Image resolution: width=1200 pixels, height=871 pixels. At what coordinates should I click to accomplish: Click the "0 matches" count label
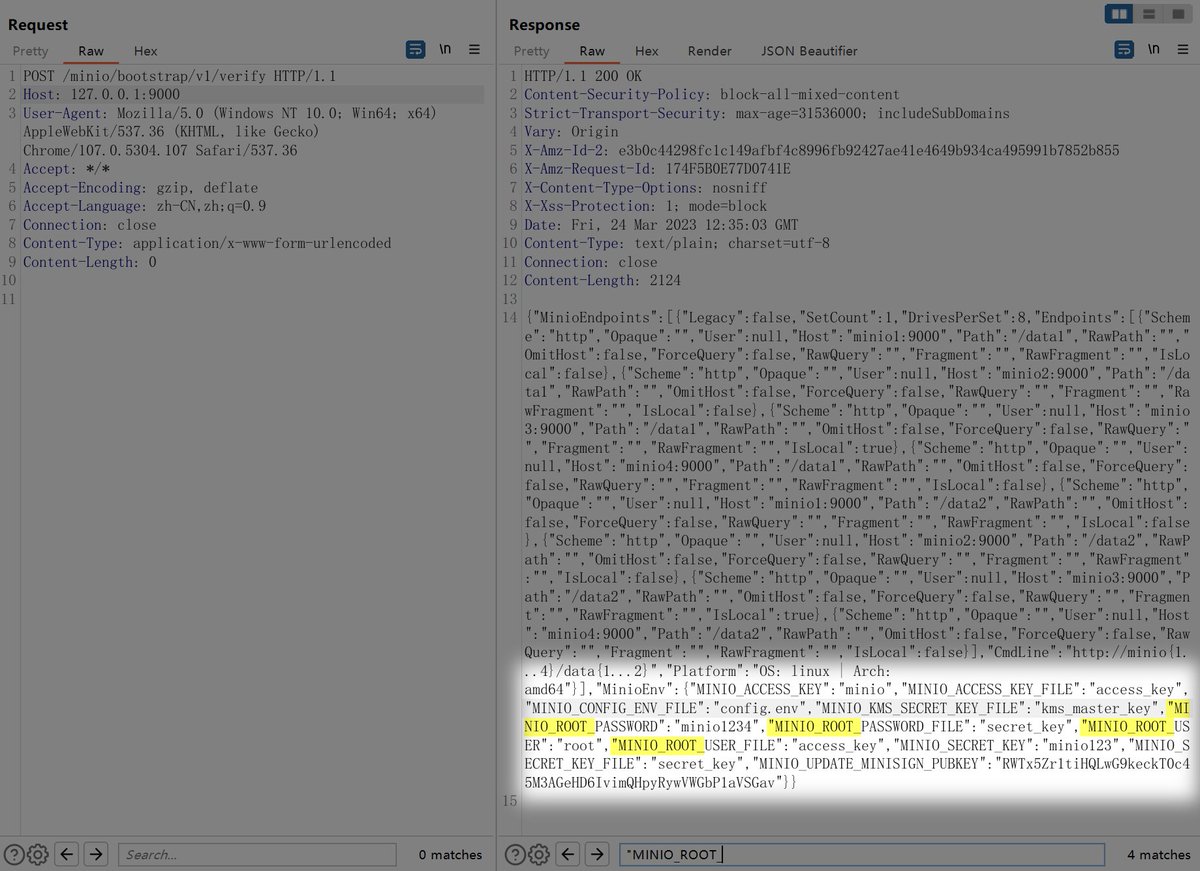pyautogui.click(x=450, y=854)
